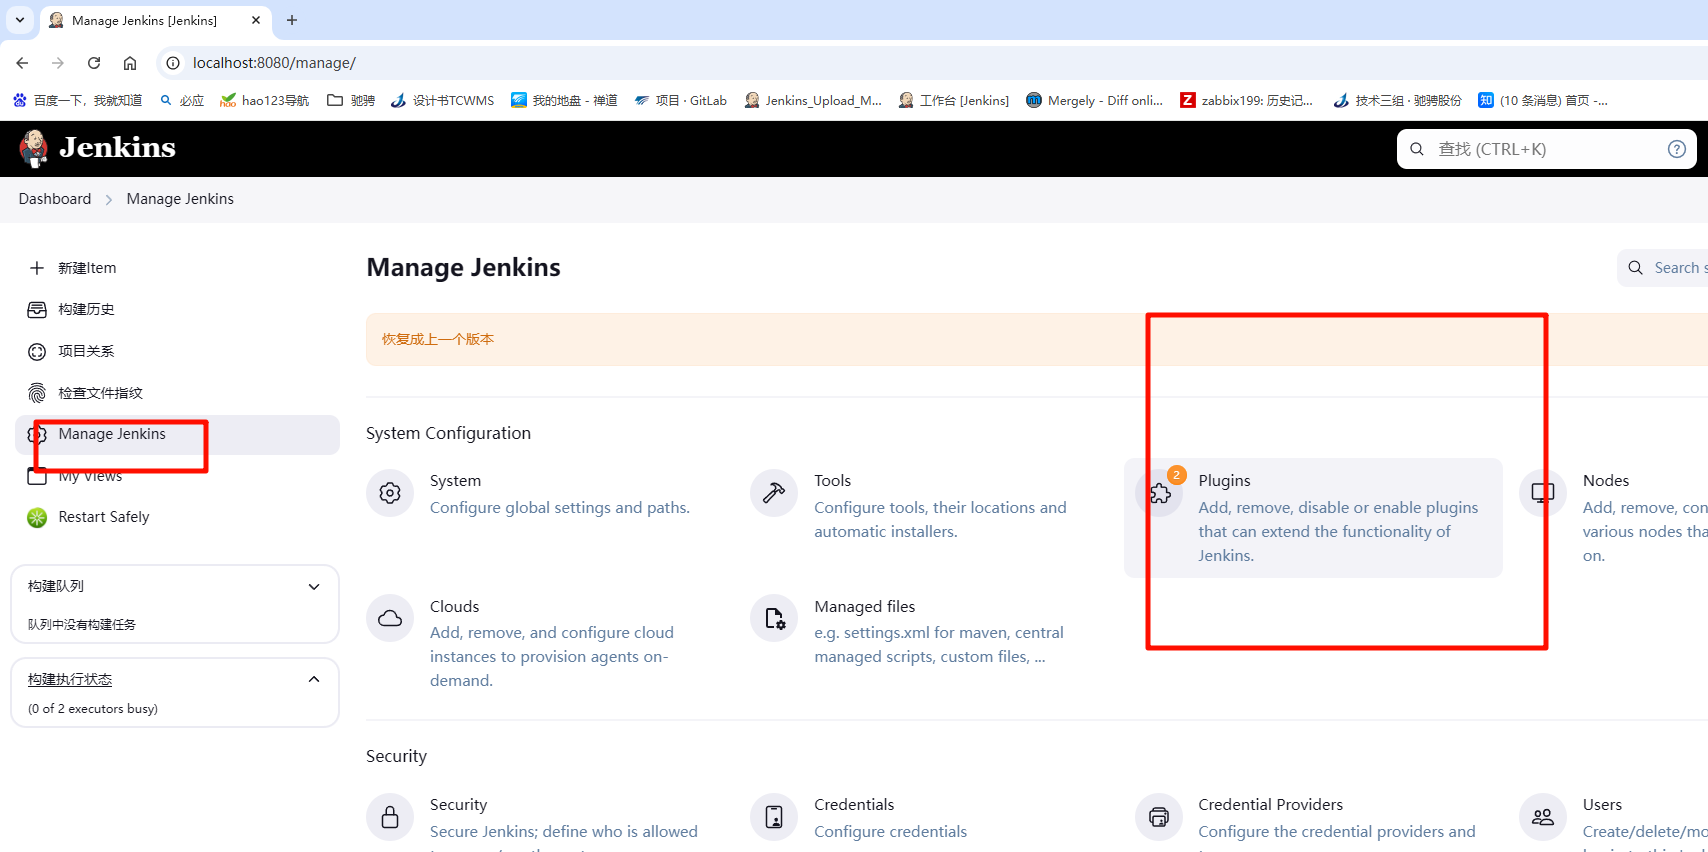
Task: Click the Plugins puzzle icon
Action: (1159, 493)
